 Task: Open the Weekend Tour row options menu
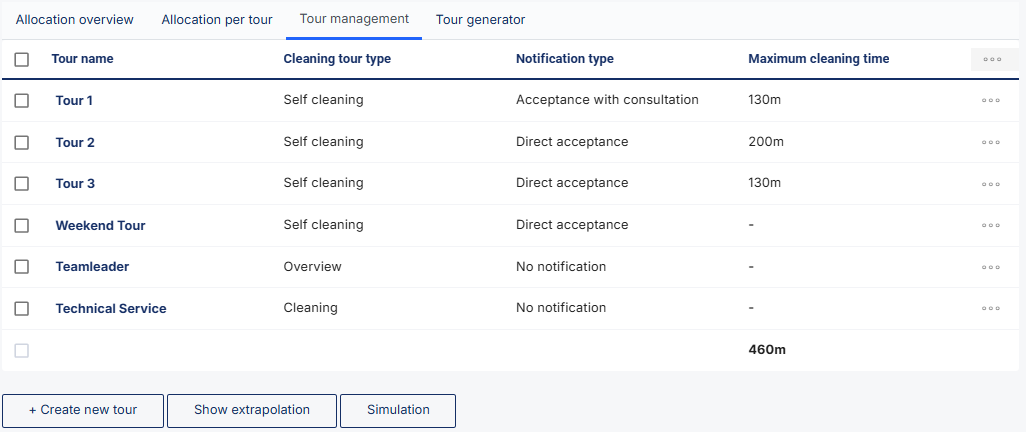tap(991, 226)
